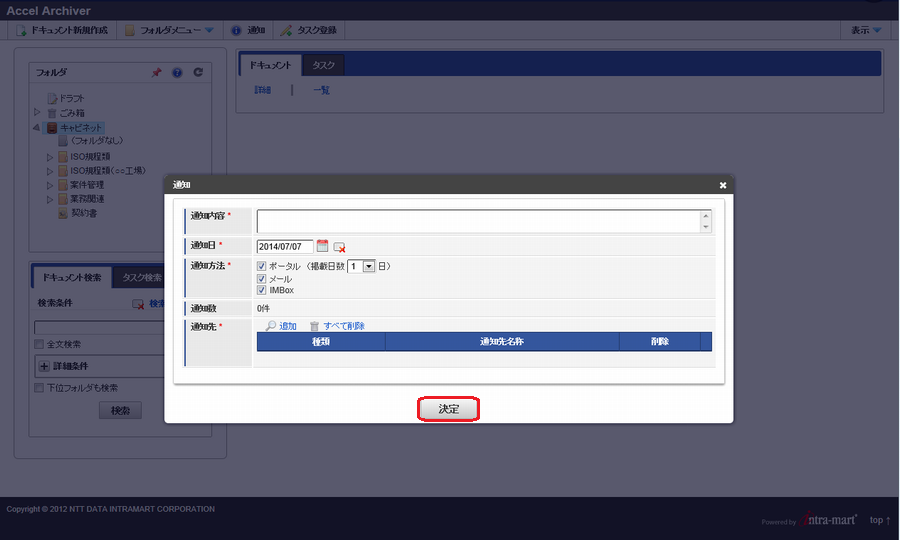
Task: Switch to the タスク検索 tab
Action: (139, 278)
